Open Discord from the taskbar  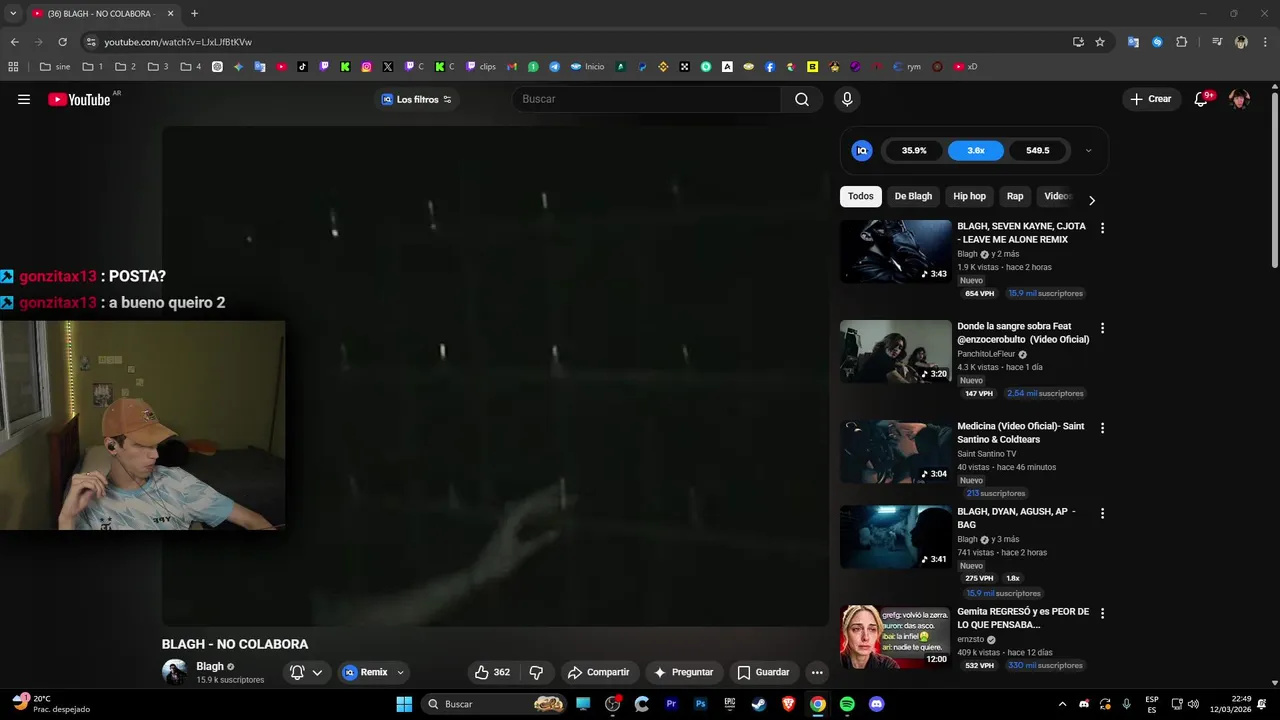tap(877, 704)
